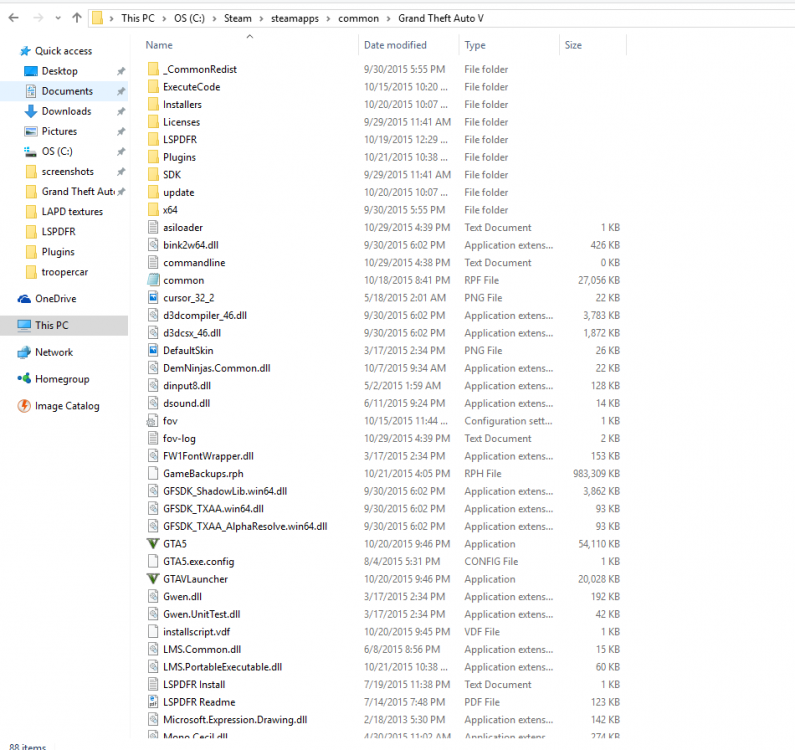The width and height of the screenshot is (795, 750).
Task: Select GameBackups.rph file icon
Action: coord(153,474)
